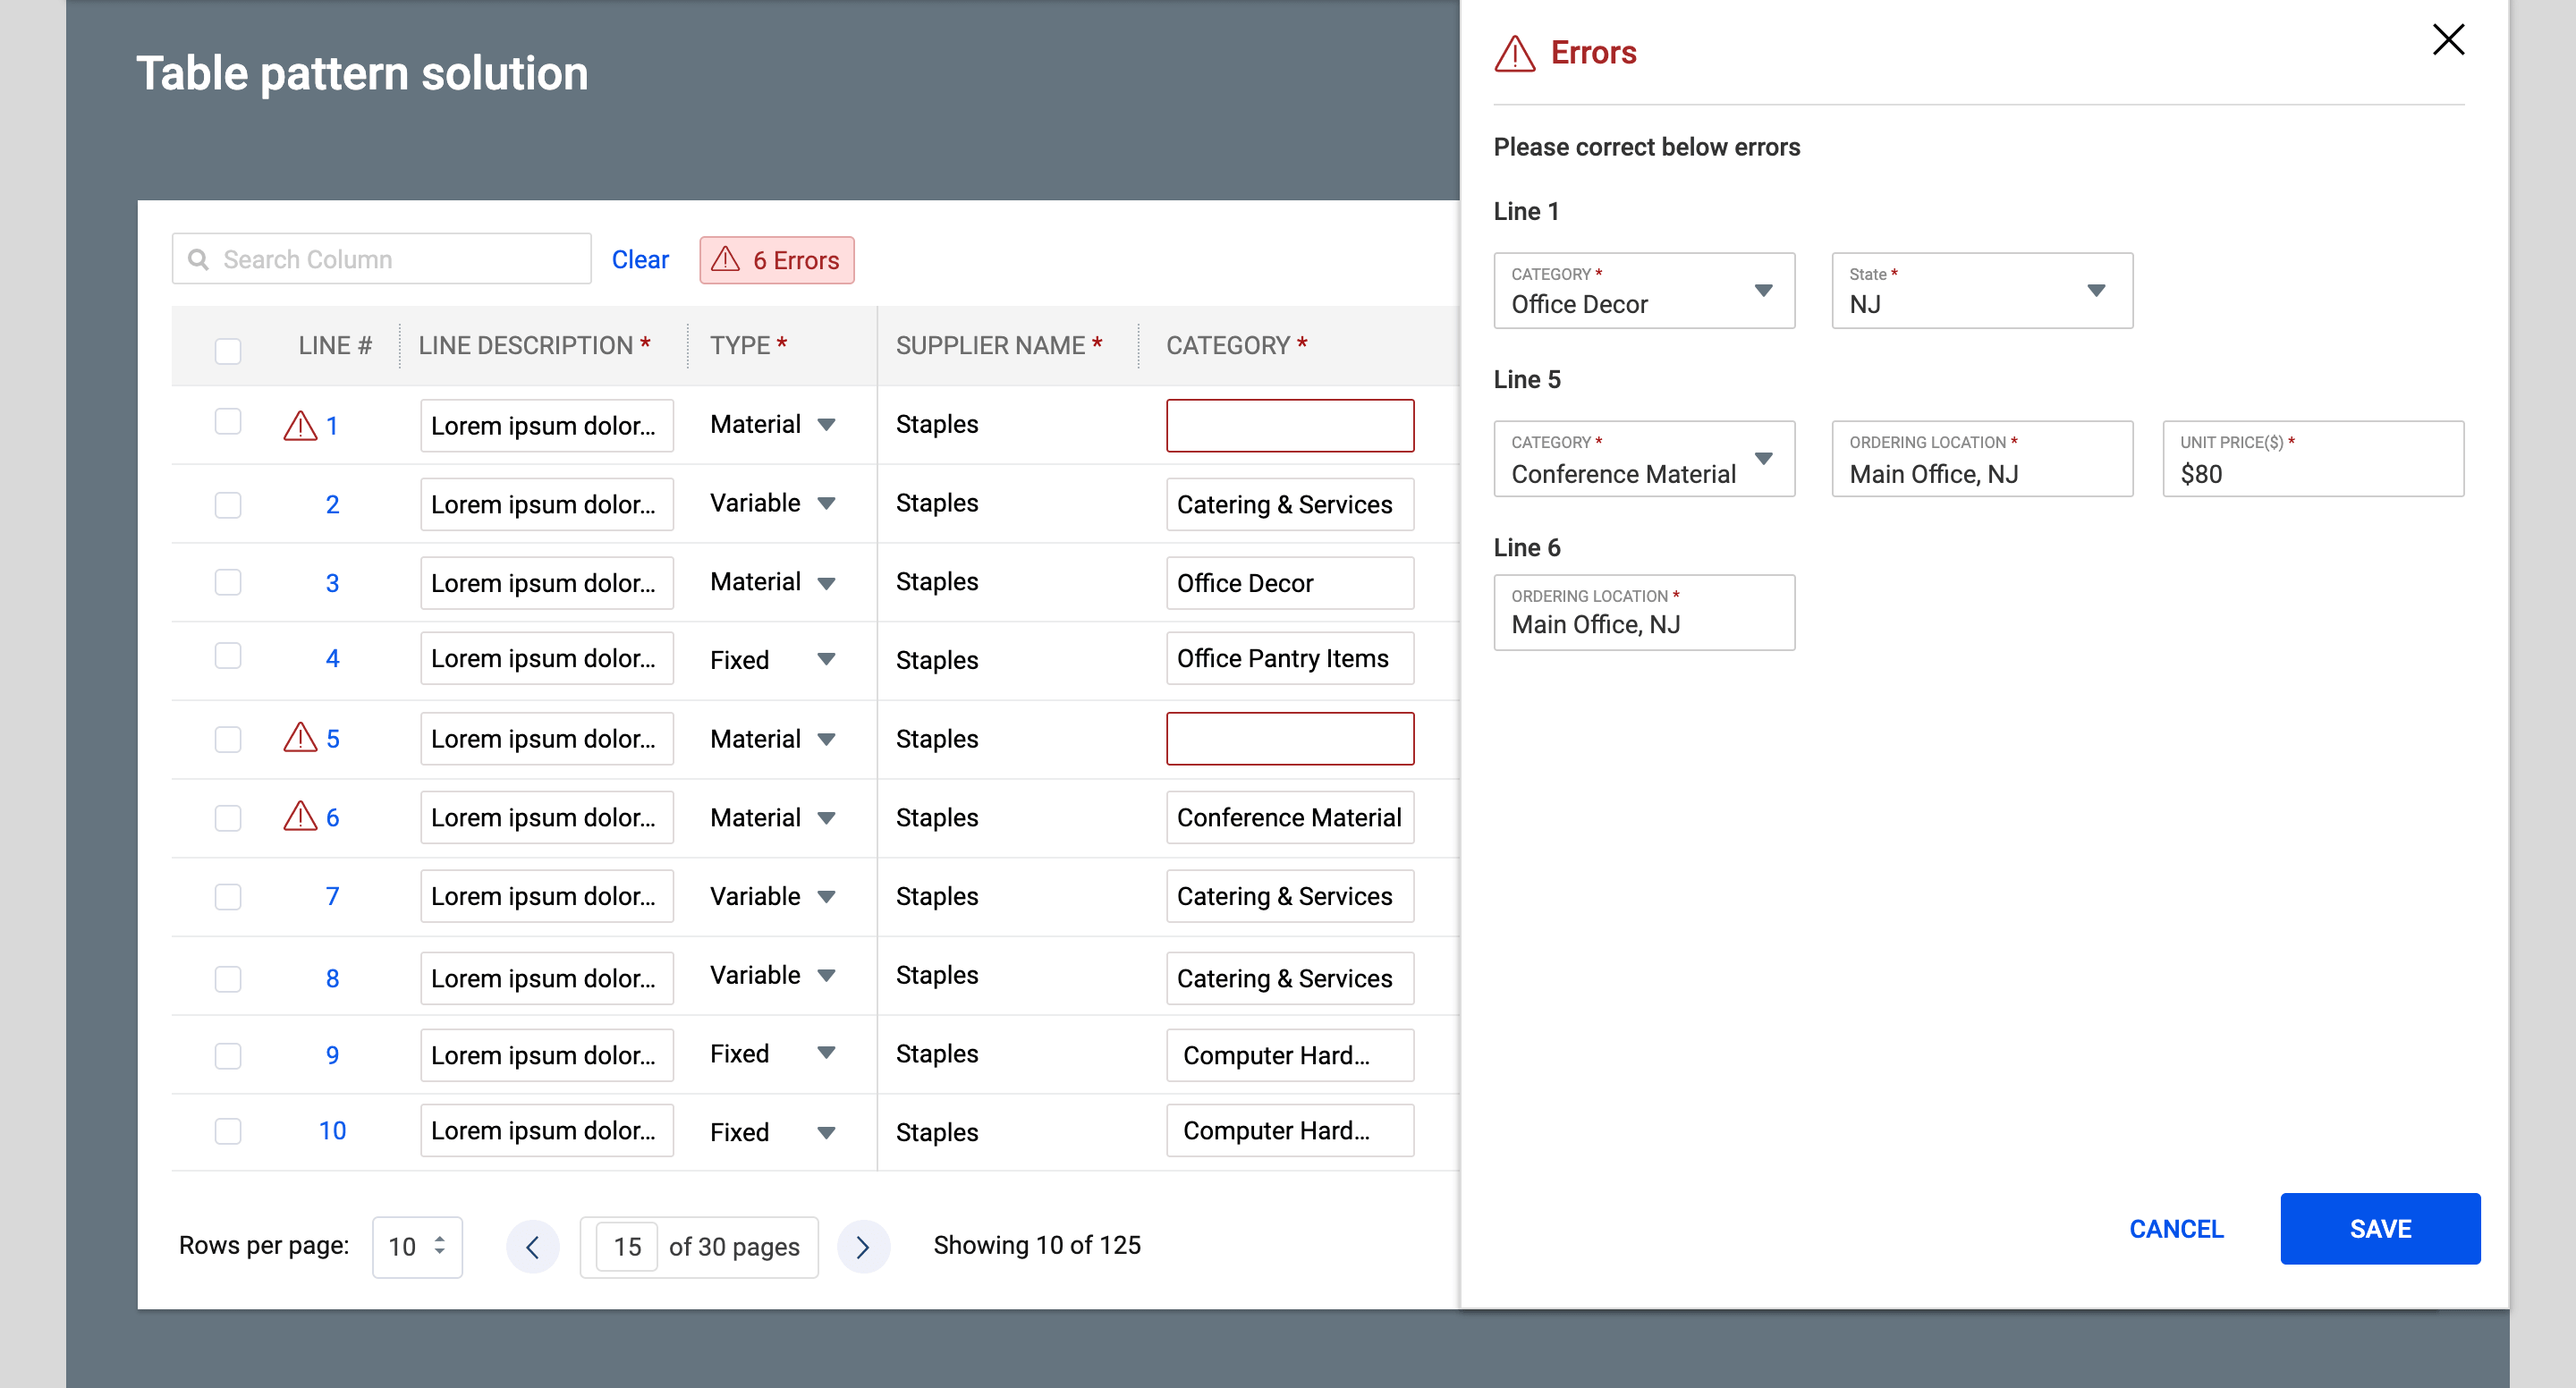Screen dimensions: 2576x1388
Task: Click the Category column header
Action: [1237, 345]
